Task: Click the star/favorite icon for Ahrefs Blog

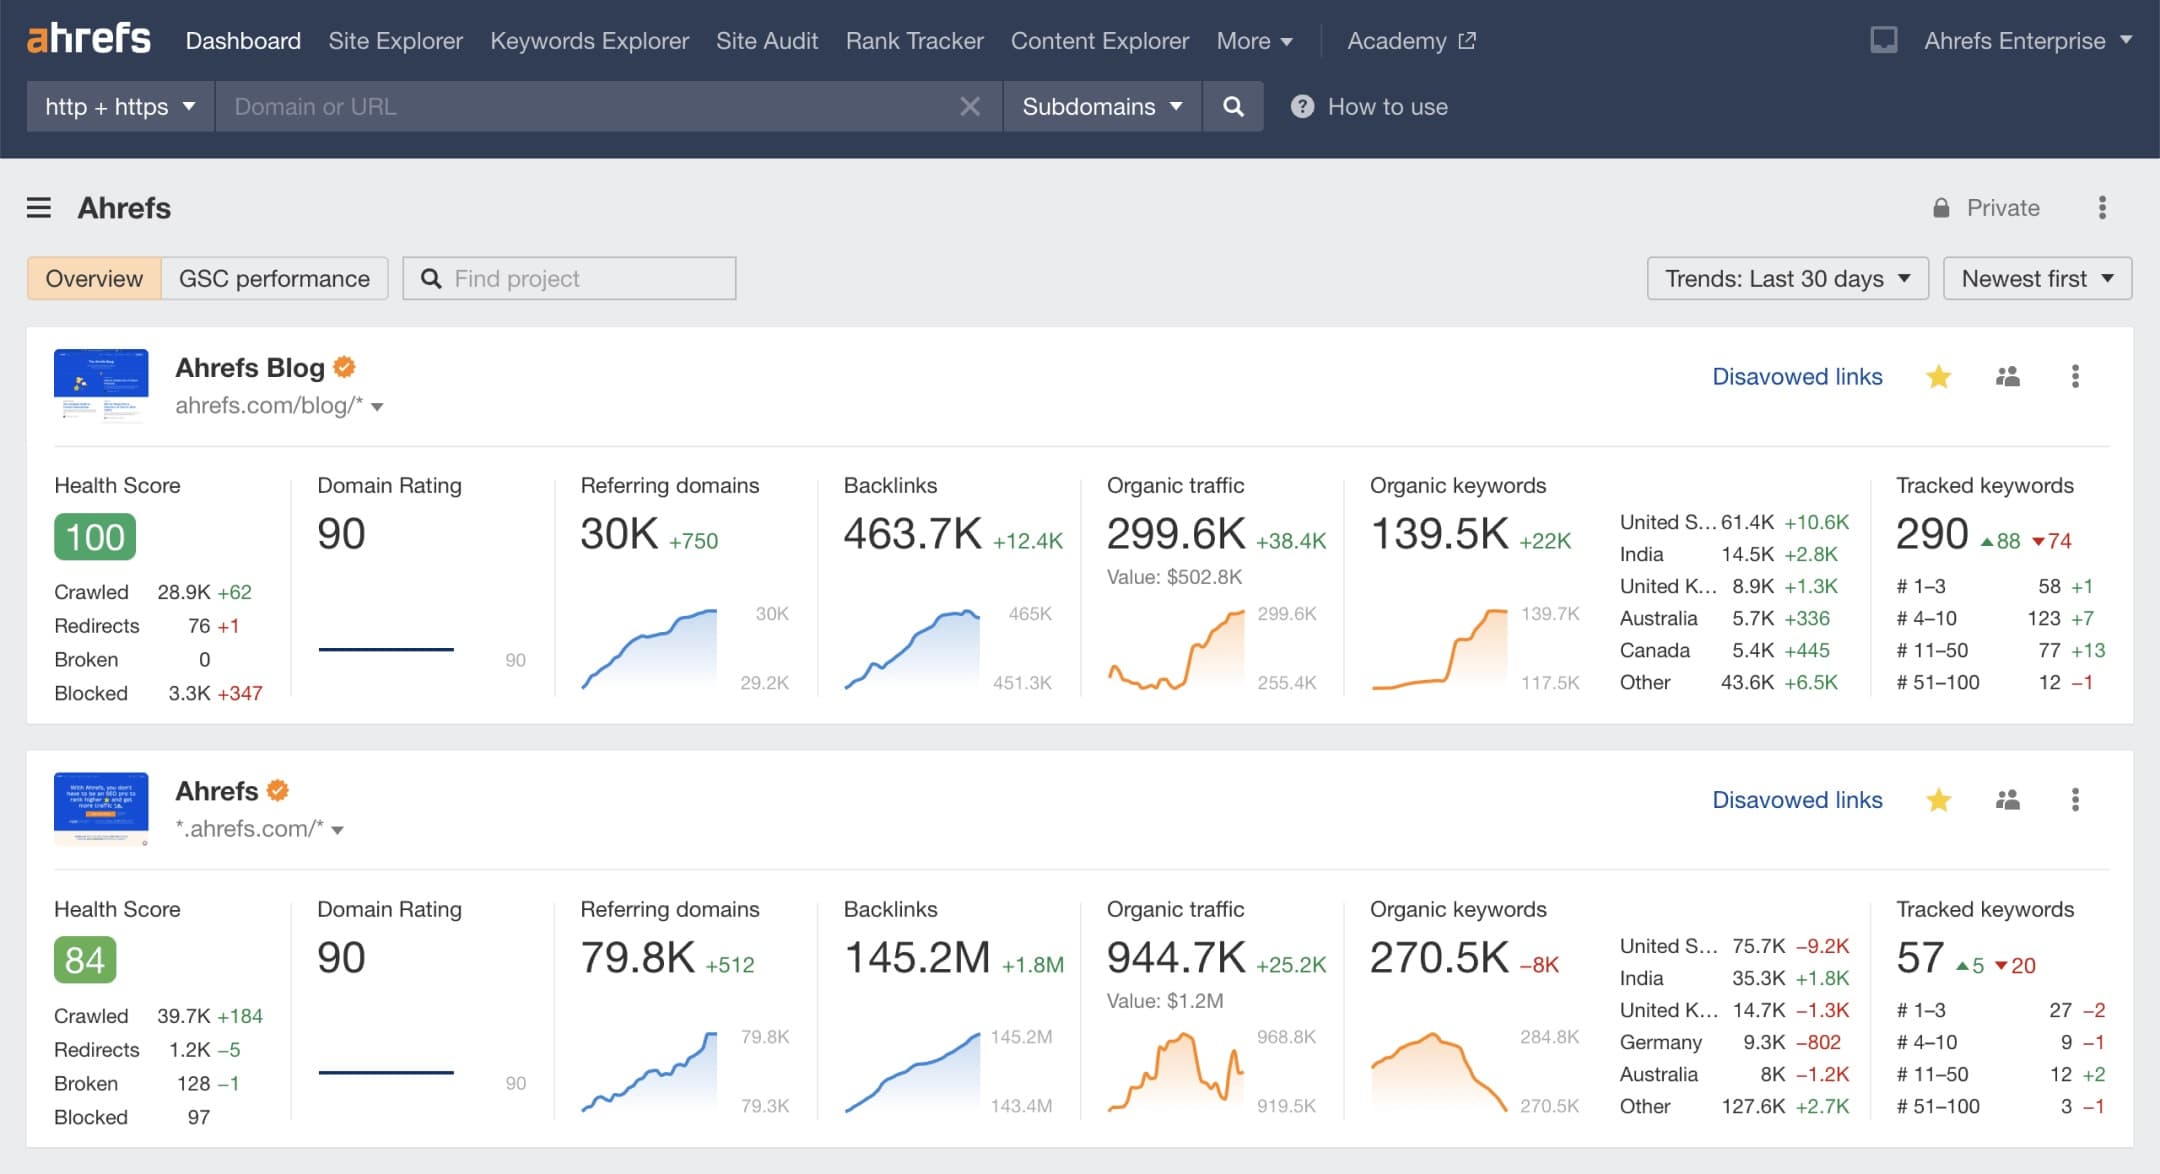Action: coord(1939,377)
